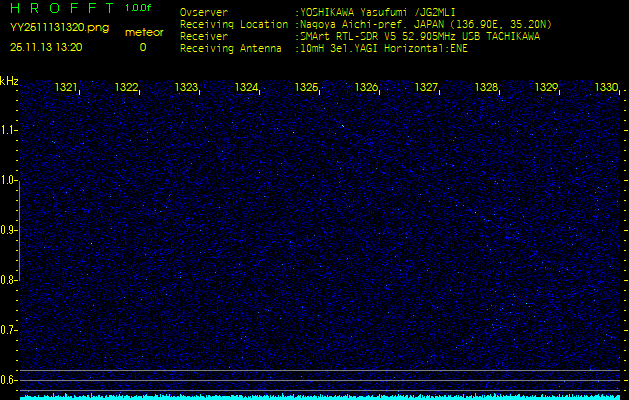This screenshot has width=629, height=400.
Task: Click the 0.6 frequency axis label
Action: click(9, 380)
